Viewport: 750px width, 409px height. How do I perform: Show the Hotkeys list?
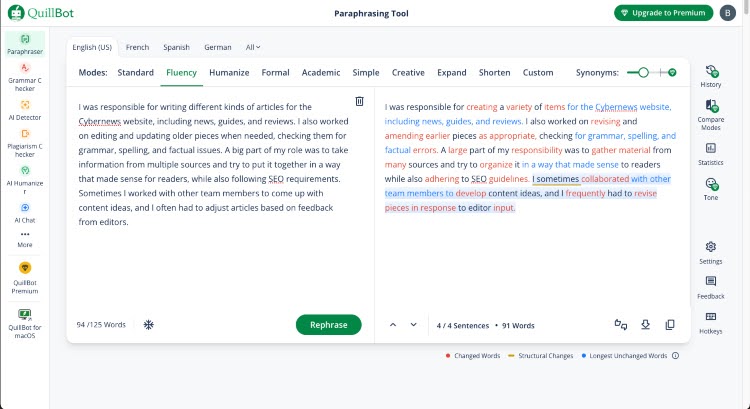pyautogui.click(x=710, y=323)
